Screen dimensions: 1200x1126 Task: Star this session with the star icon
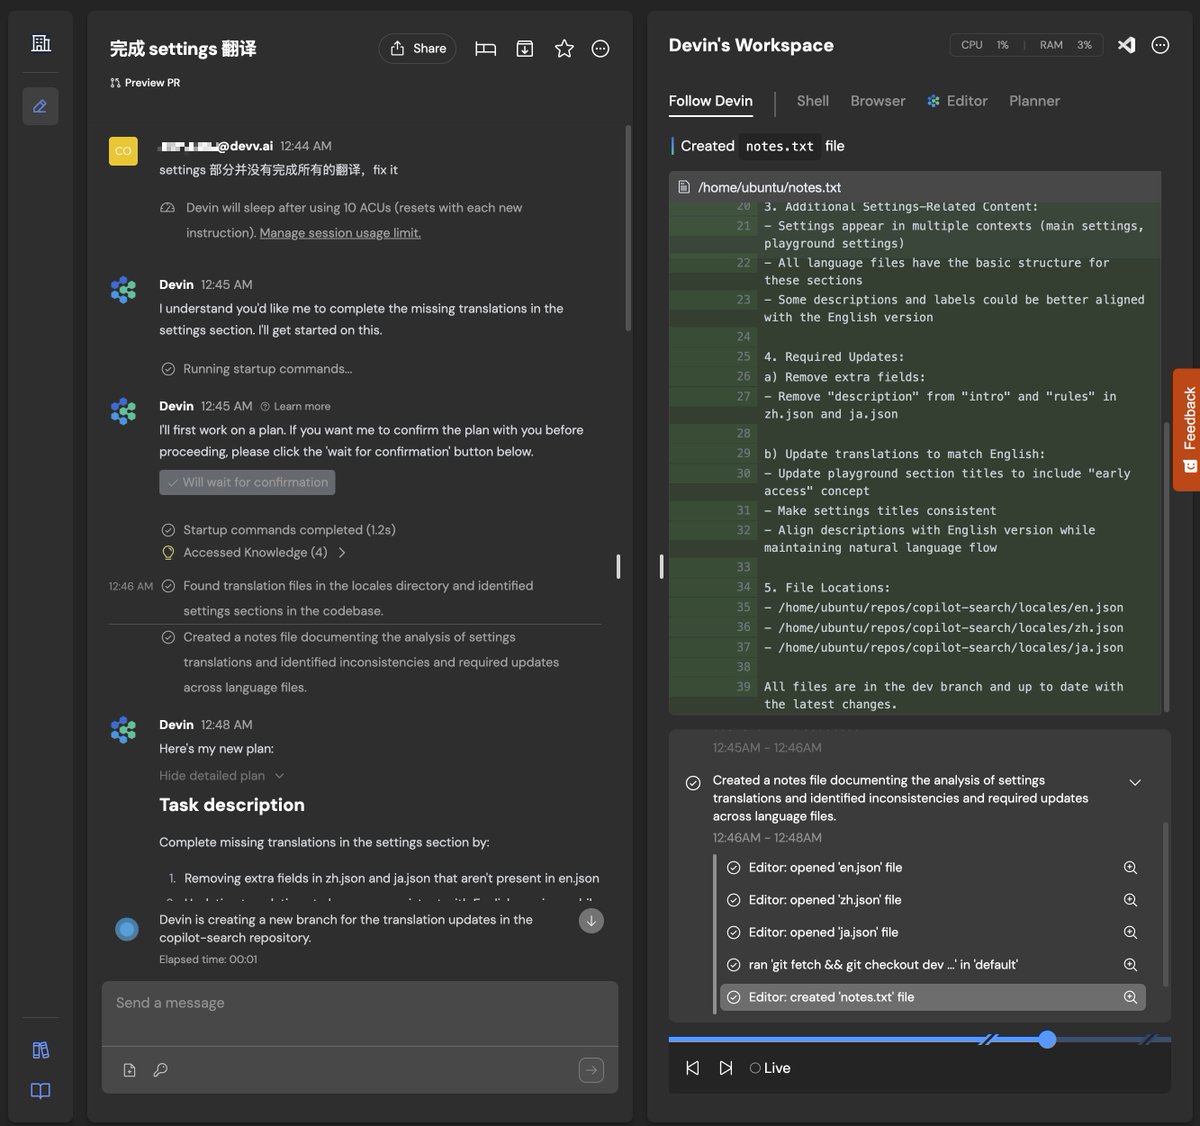(564, 48)
